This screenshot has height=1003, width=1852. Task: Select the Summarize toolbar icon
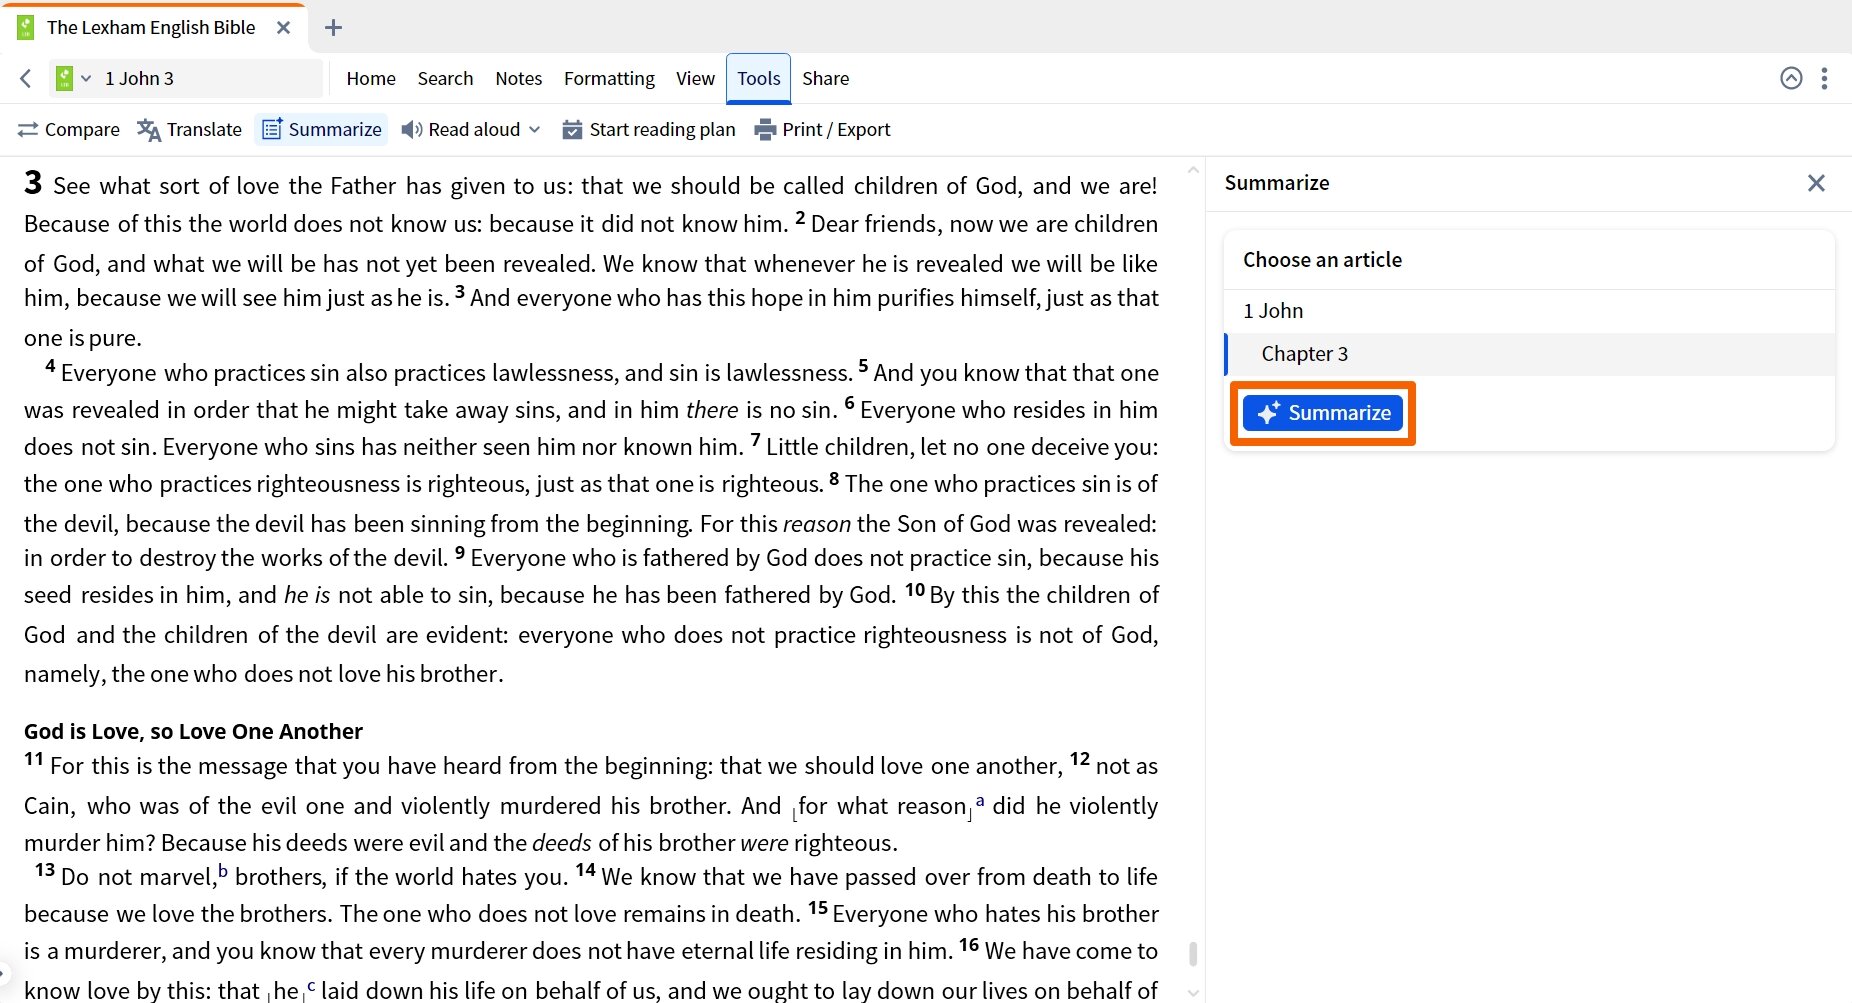click(x=272, y=130)
